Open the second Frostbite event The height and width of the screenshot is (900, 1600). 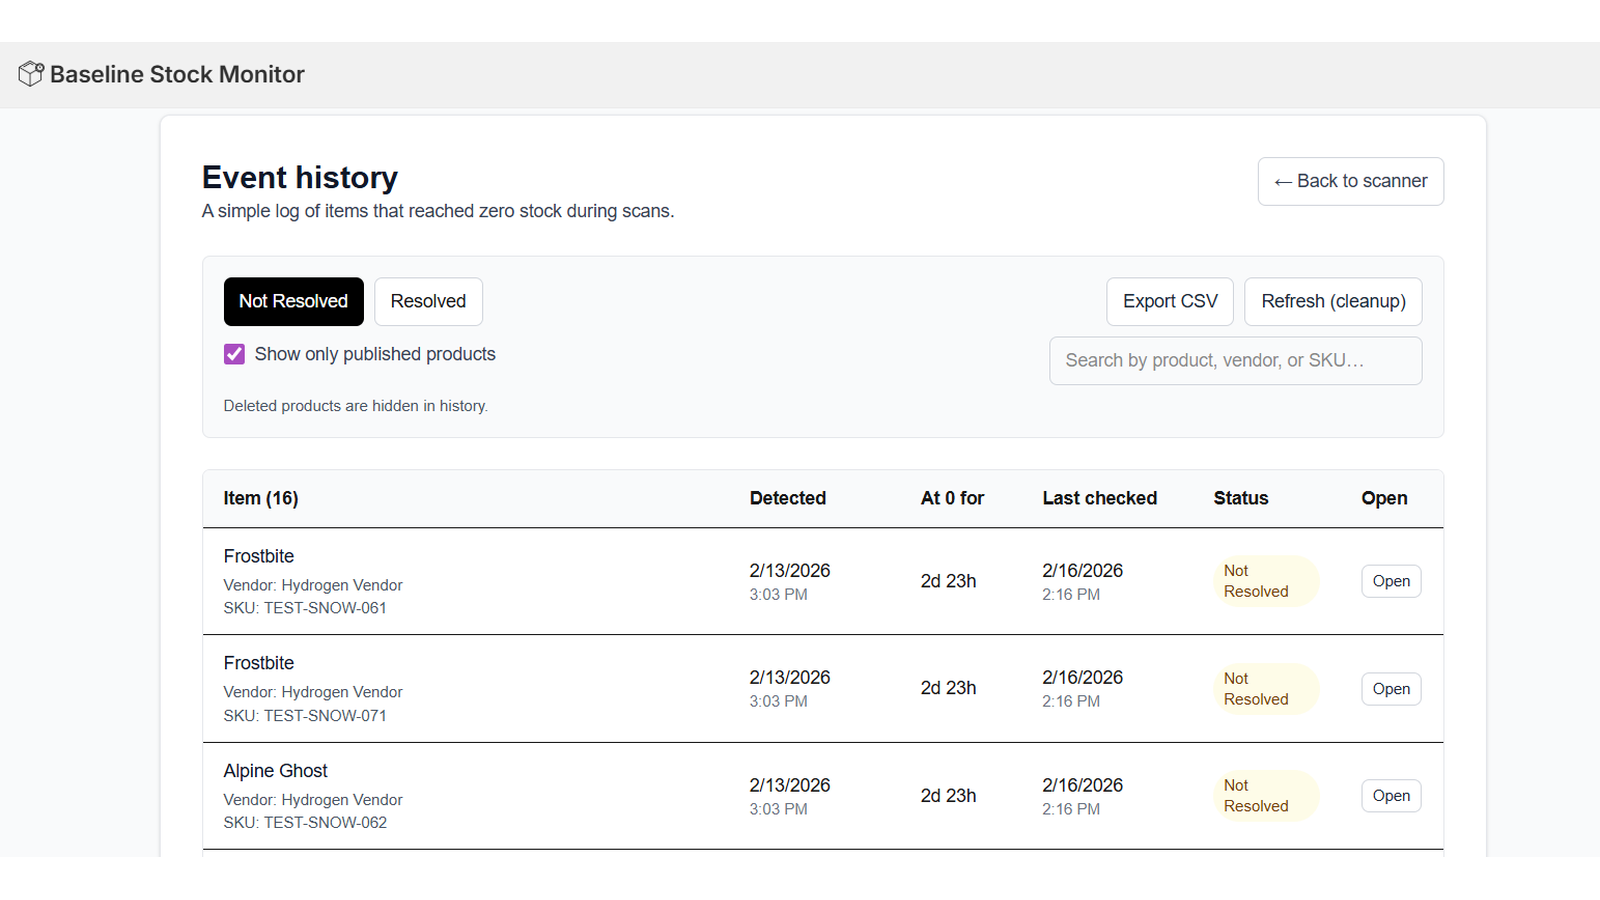click(x=1390, y=688)
